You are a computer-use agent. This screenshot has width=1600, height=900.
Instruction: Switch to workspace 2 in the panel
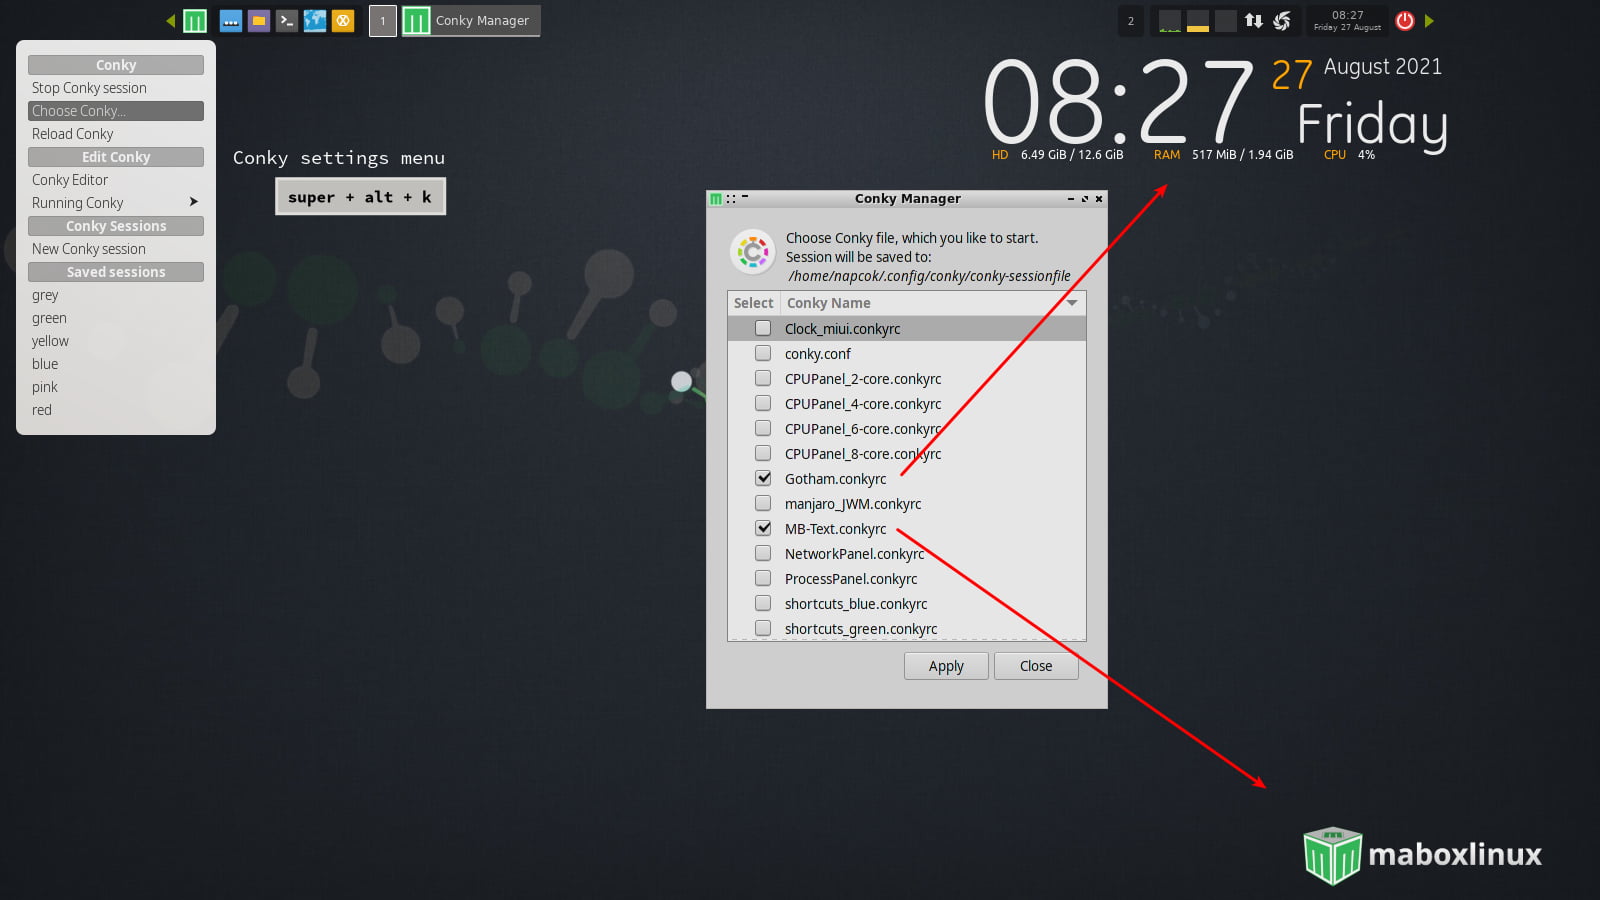[x=1131, y=21]
